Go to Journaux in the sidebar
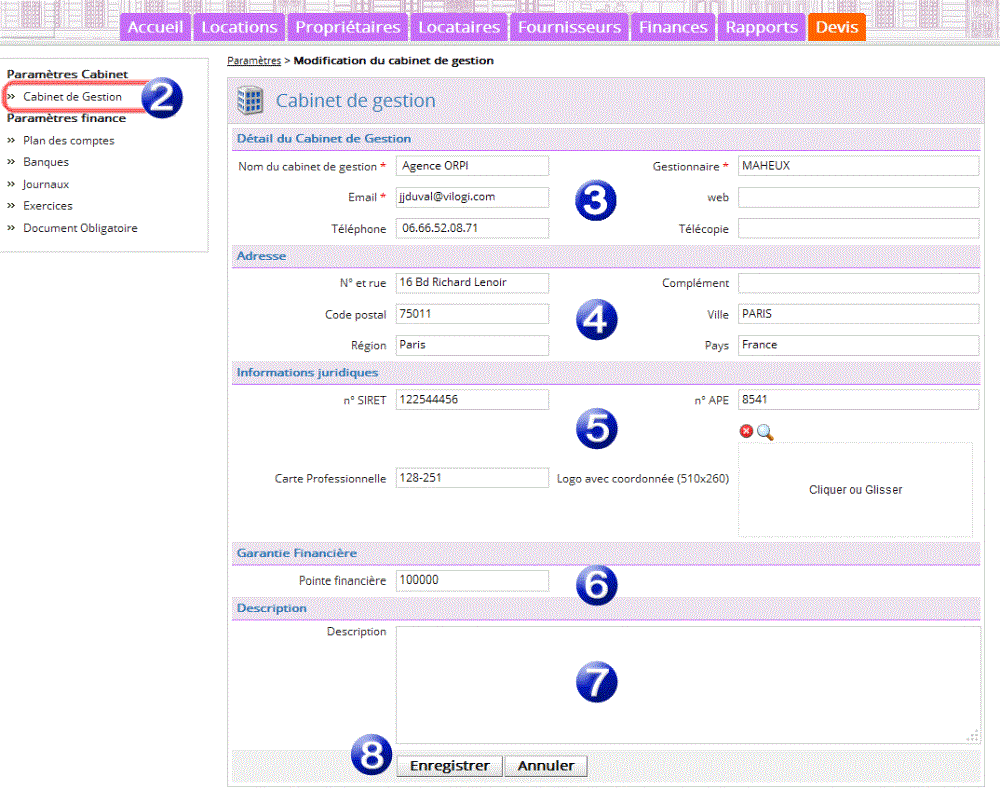 coord(46,184)
